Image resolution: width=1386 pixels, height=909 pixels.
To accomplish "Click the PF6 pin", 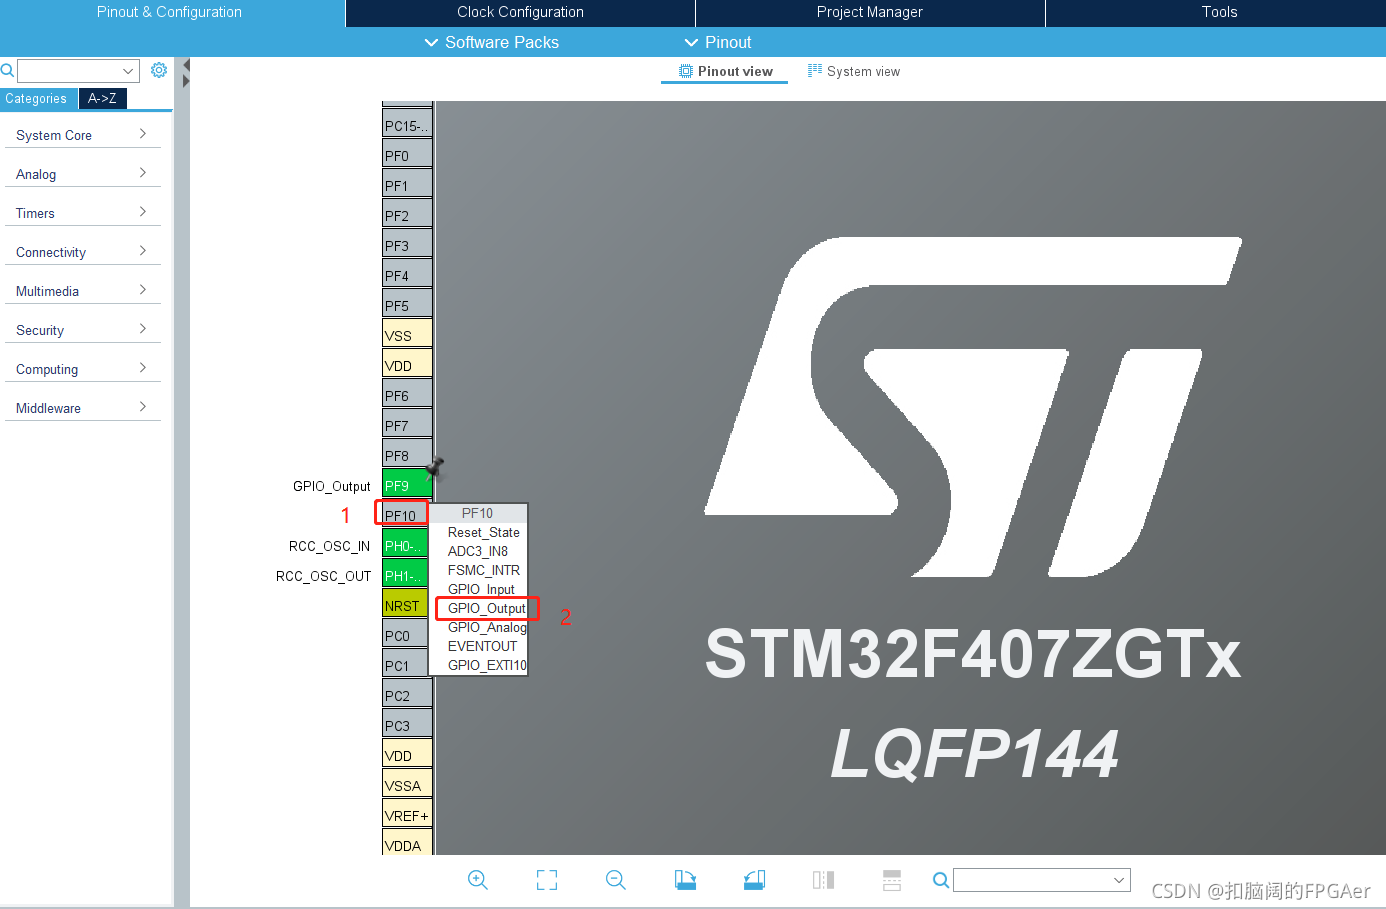I will (x=407, y=394).
